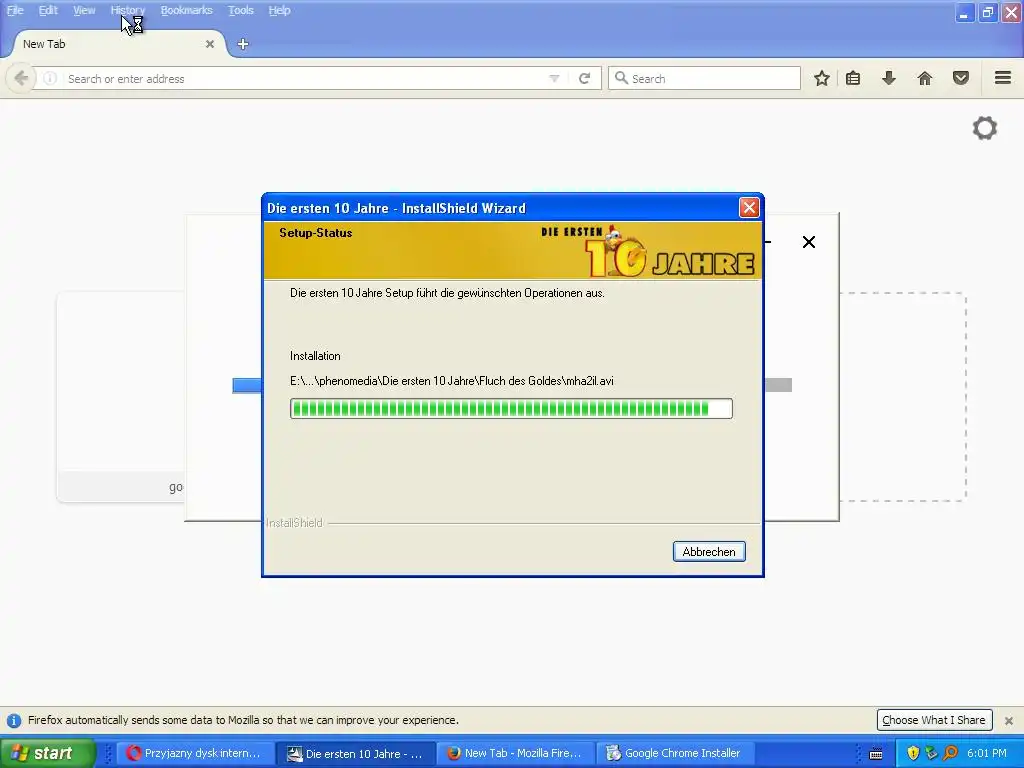Click the info icon in notification bar
Viewport: 1024px width, 768px height.
[x=14, y=720]
